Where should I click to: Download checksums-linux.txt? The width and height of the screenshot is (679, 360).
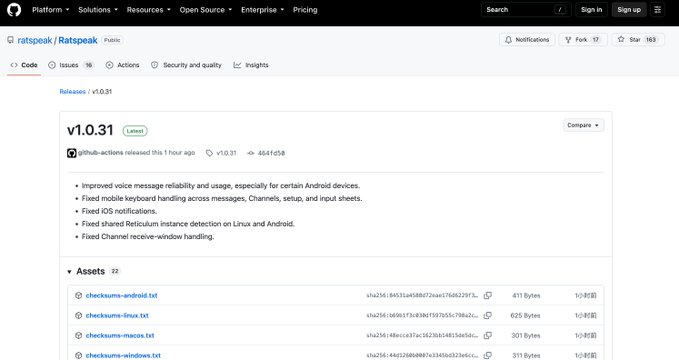tap(117, 315)
